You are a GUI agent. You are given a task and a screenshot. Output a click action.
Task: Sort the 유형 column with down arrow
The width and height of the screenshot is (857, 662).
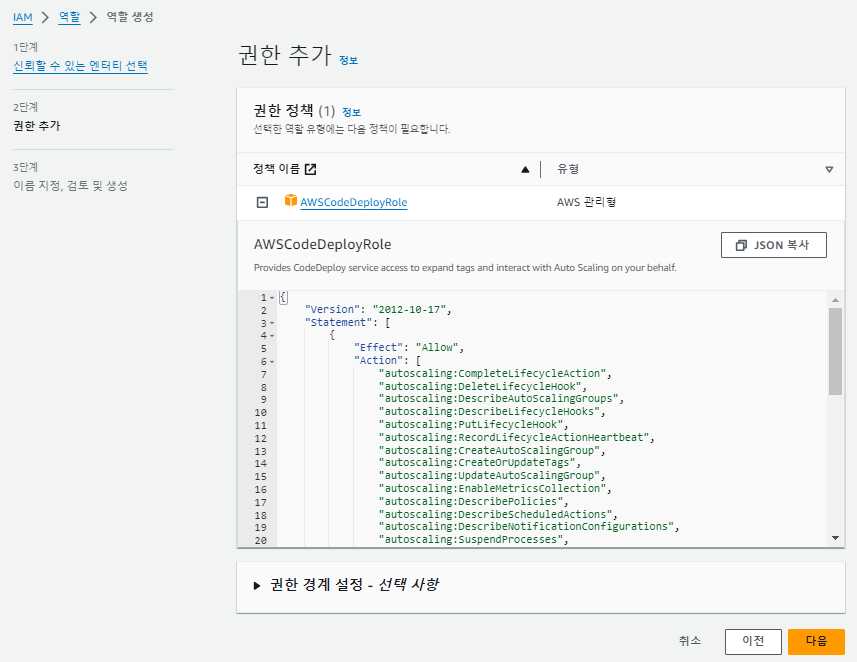tap(829, 169)
